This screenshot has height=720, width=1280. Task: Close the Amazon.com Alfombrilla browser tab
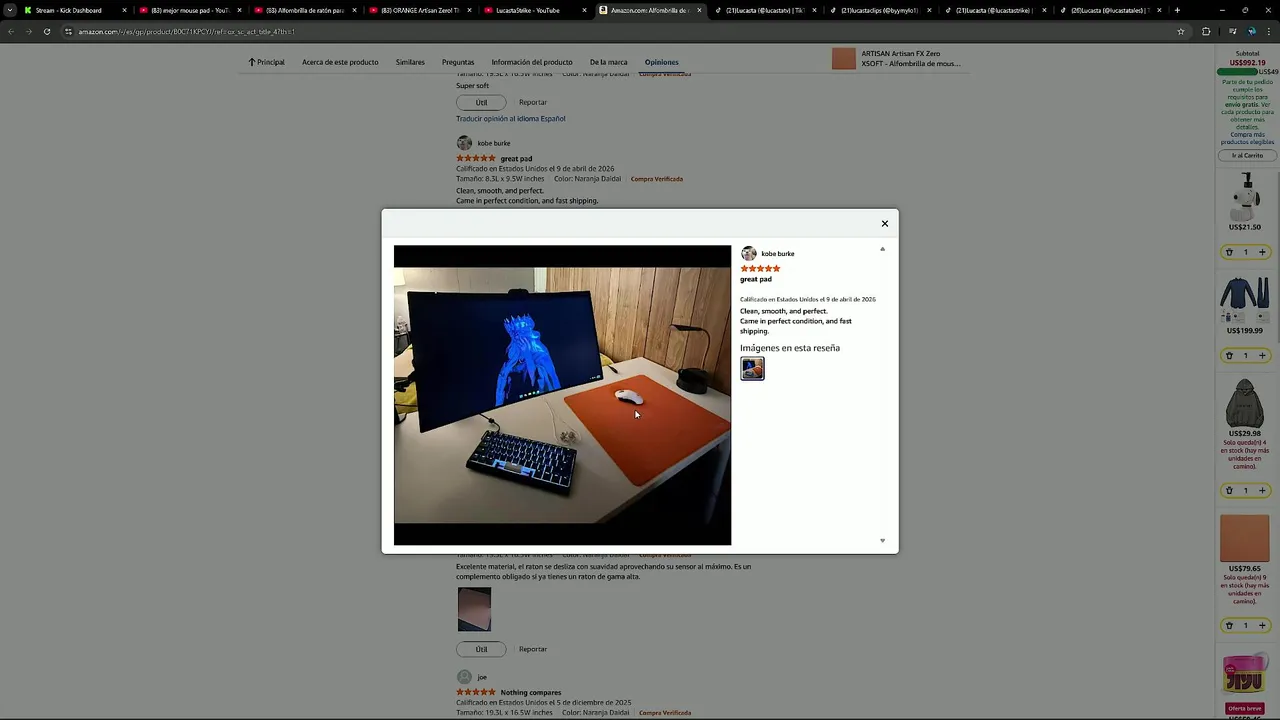point(699,10)
